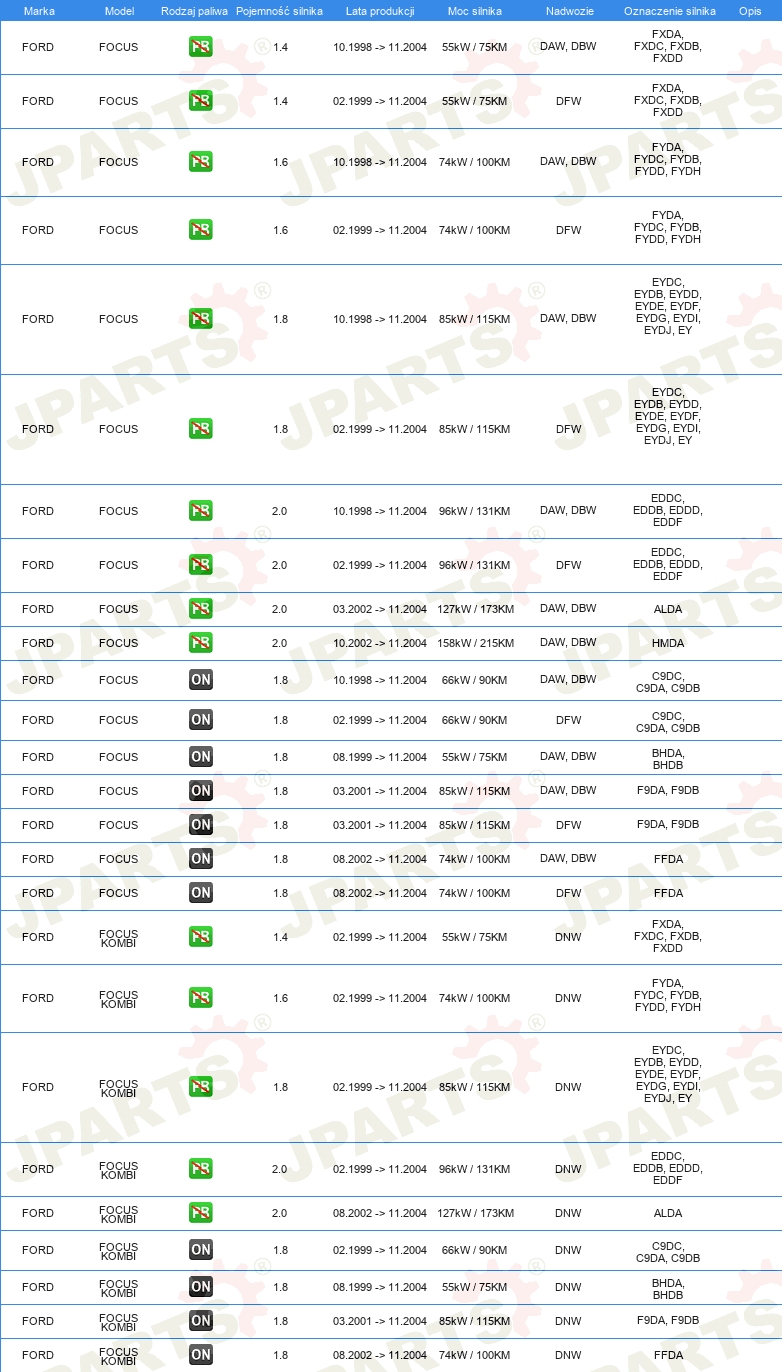Click the PB petrol icon in the HMDA 215KM row

[x=201, y=643]
